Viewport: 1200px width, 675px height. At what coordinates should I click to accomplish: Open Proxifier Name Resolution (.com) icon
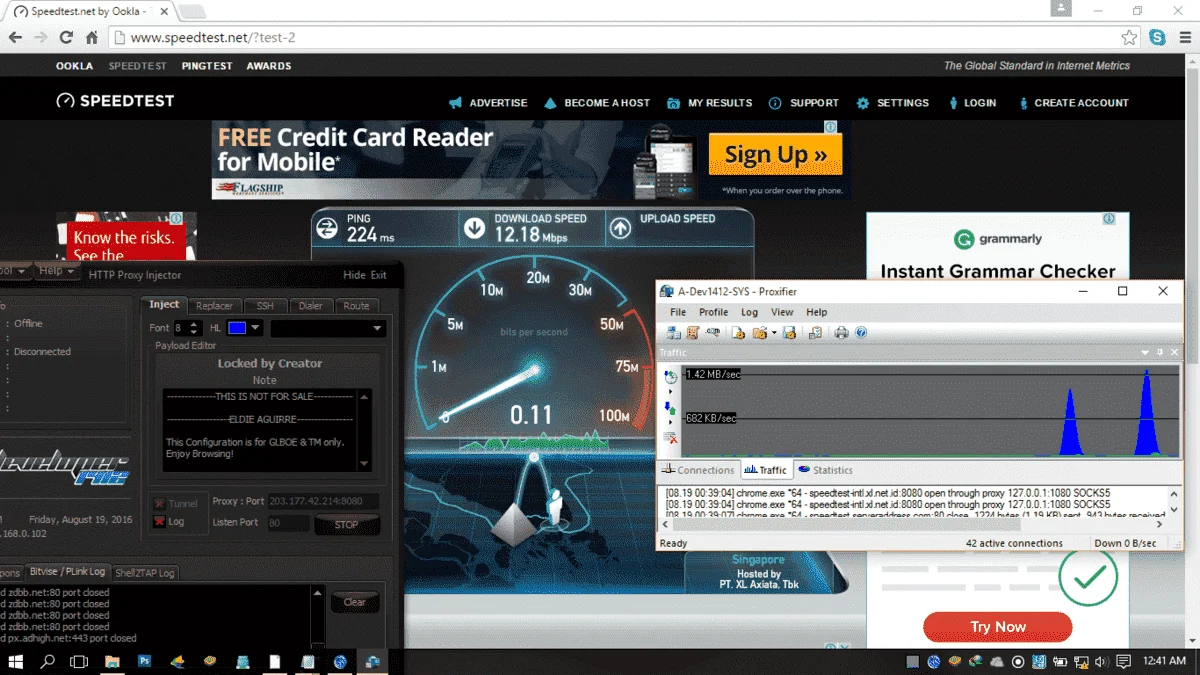[x=713, y=333]
